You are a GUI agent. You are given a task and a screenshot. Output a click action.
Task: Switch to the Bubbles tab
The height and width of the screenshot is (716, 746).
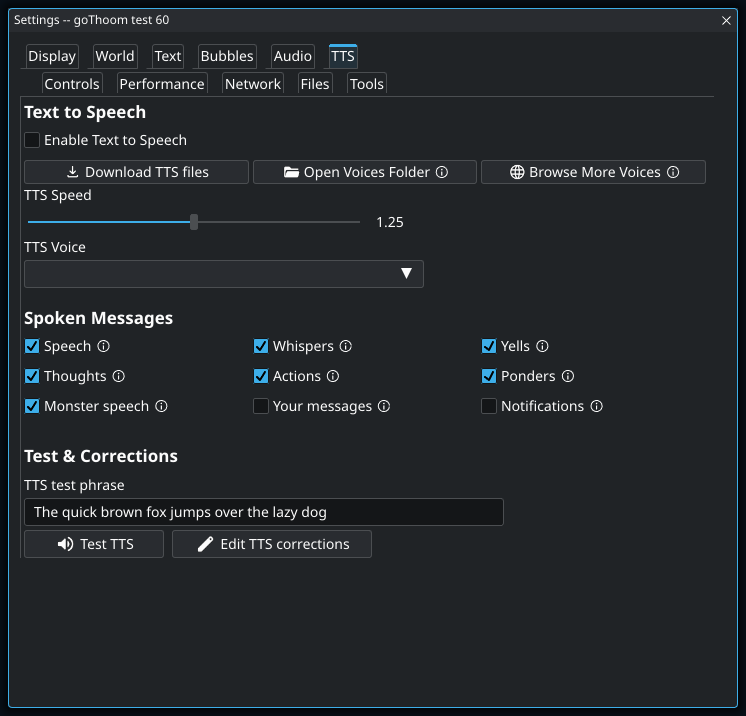pos(227,56)
